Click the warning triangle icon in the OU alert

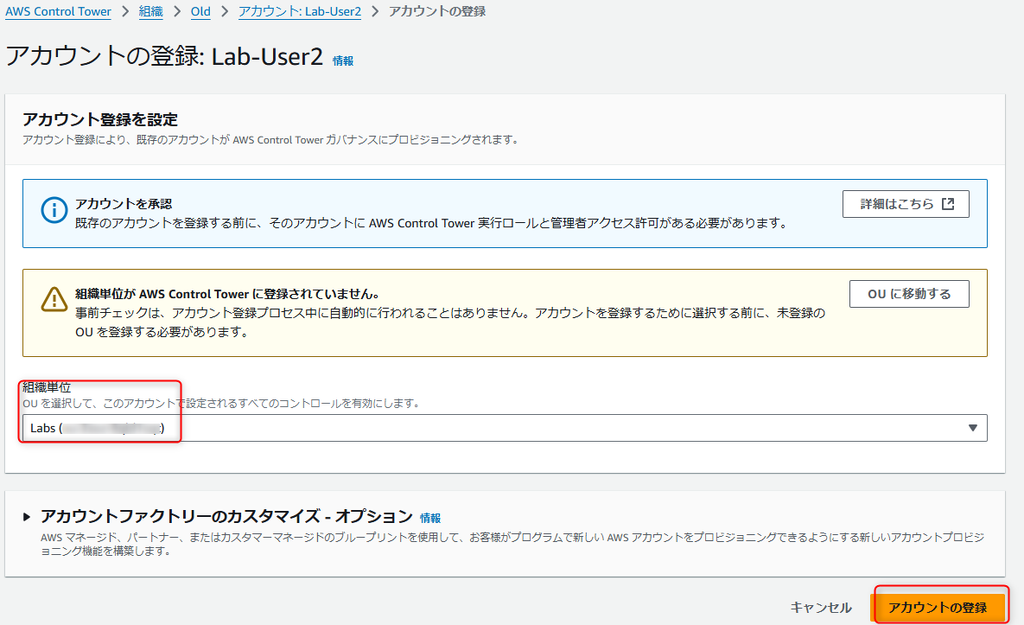point(54,300)
